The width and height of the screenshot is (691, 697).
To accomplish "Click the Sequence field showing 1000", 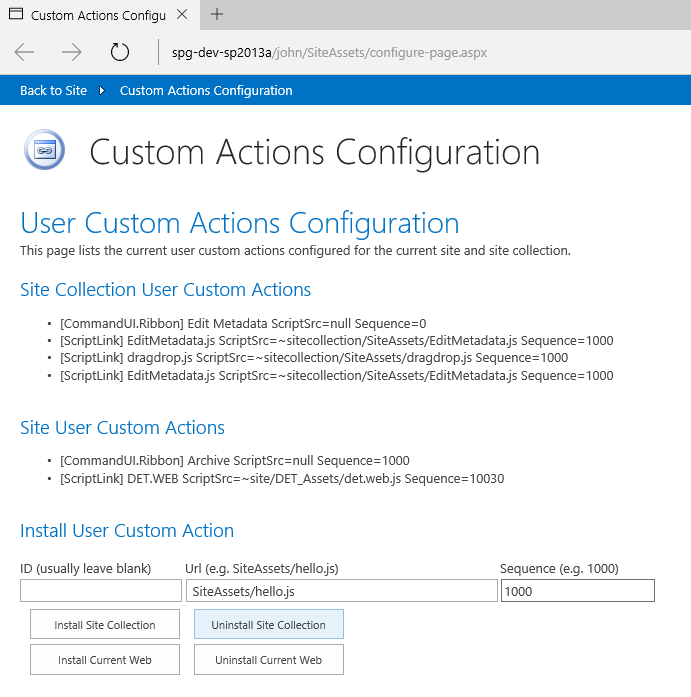I will point(577,591).
